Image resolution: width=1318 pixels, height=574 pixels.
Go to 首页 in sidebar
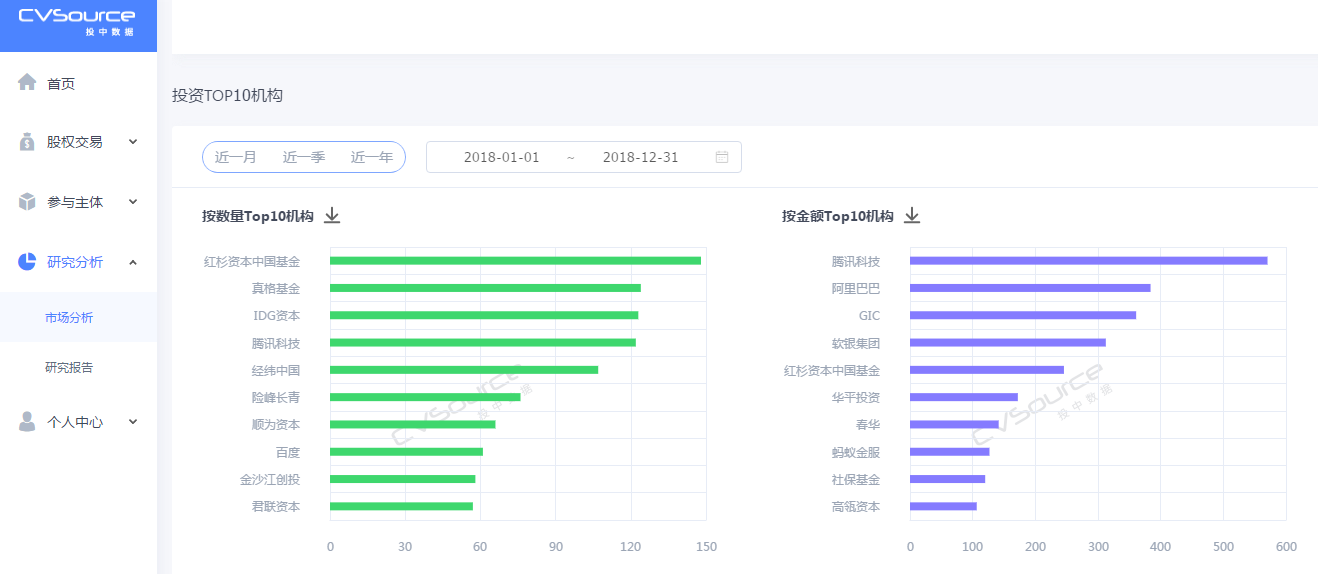point(61,84)
